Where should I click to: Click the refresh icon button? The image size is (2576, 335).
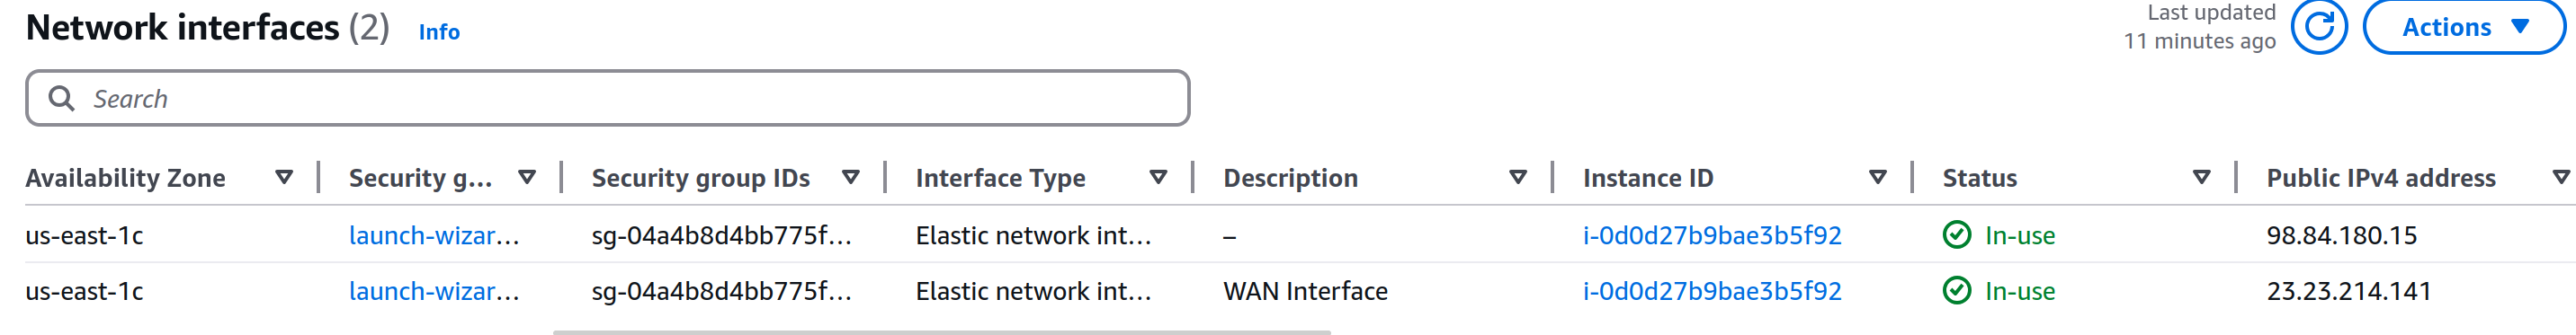2319,27
